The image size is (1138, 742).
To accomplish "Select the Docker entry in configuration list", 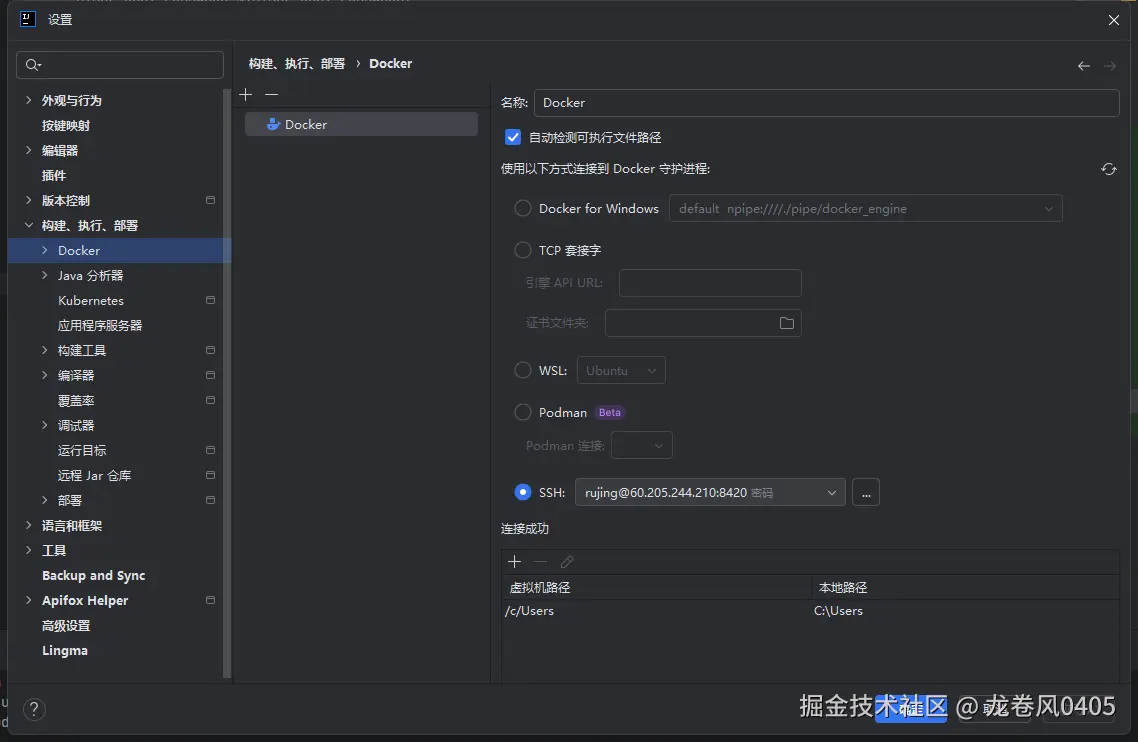I will point(361,124).
